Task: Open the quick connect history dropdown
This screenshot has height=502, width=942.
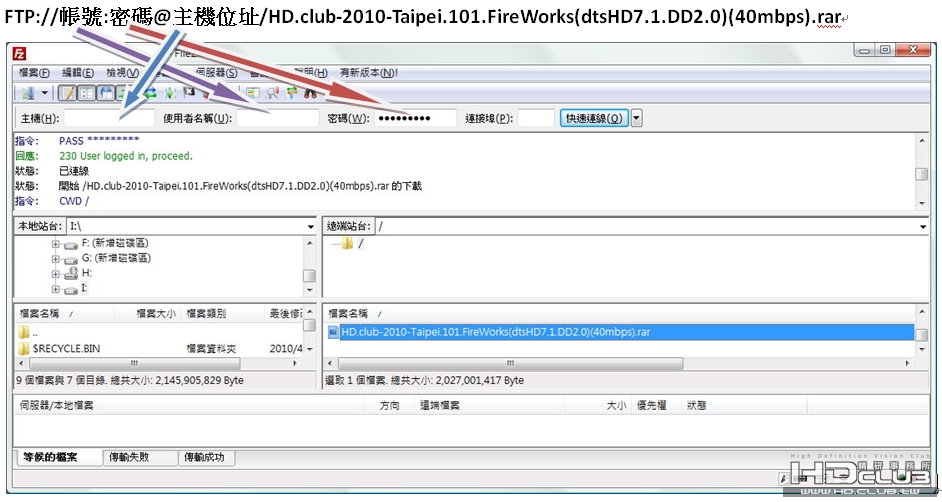Action: [x=636, y=118]
